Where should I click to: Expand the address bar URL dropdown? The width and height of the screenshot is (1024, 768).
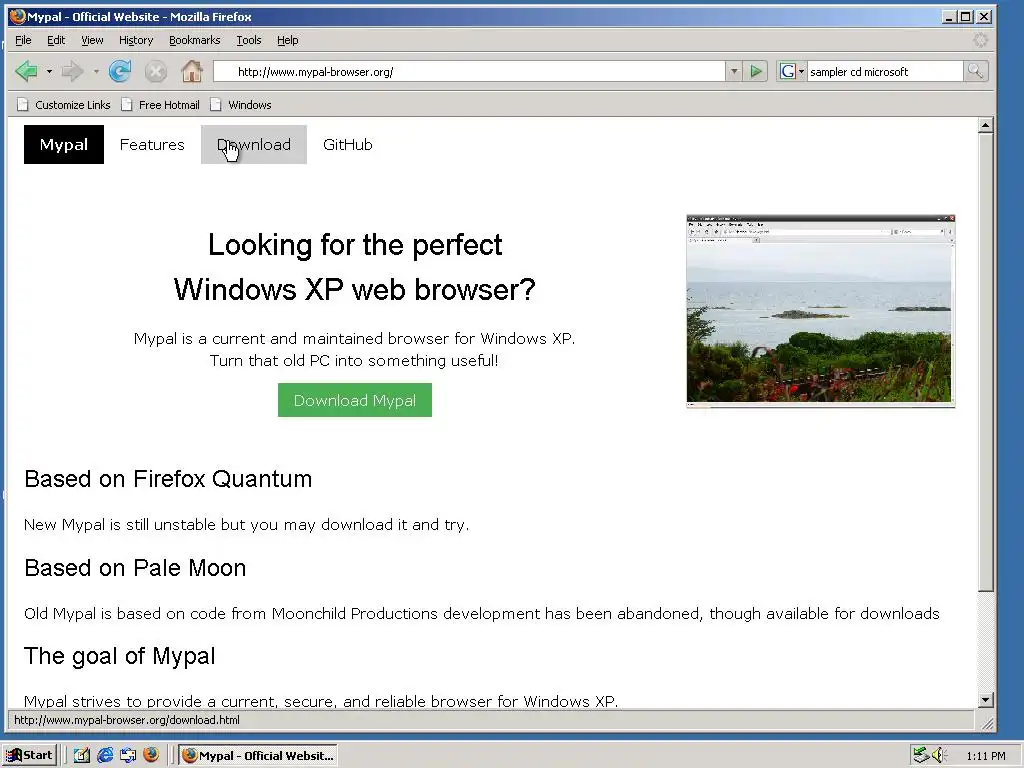click(x=734, y=71)
